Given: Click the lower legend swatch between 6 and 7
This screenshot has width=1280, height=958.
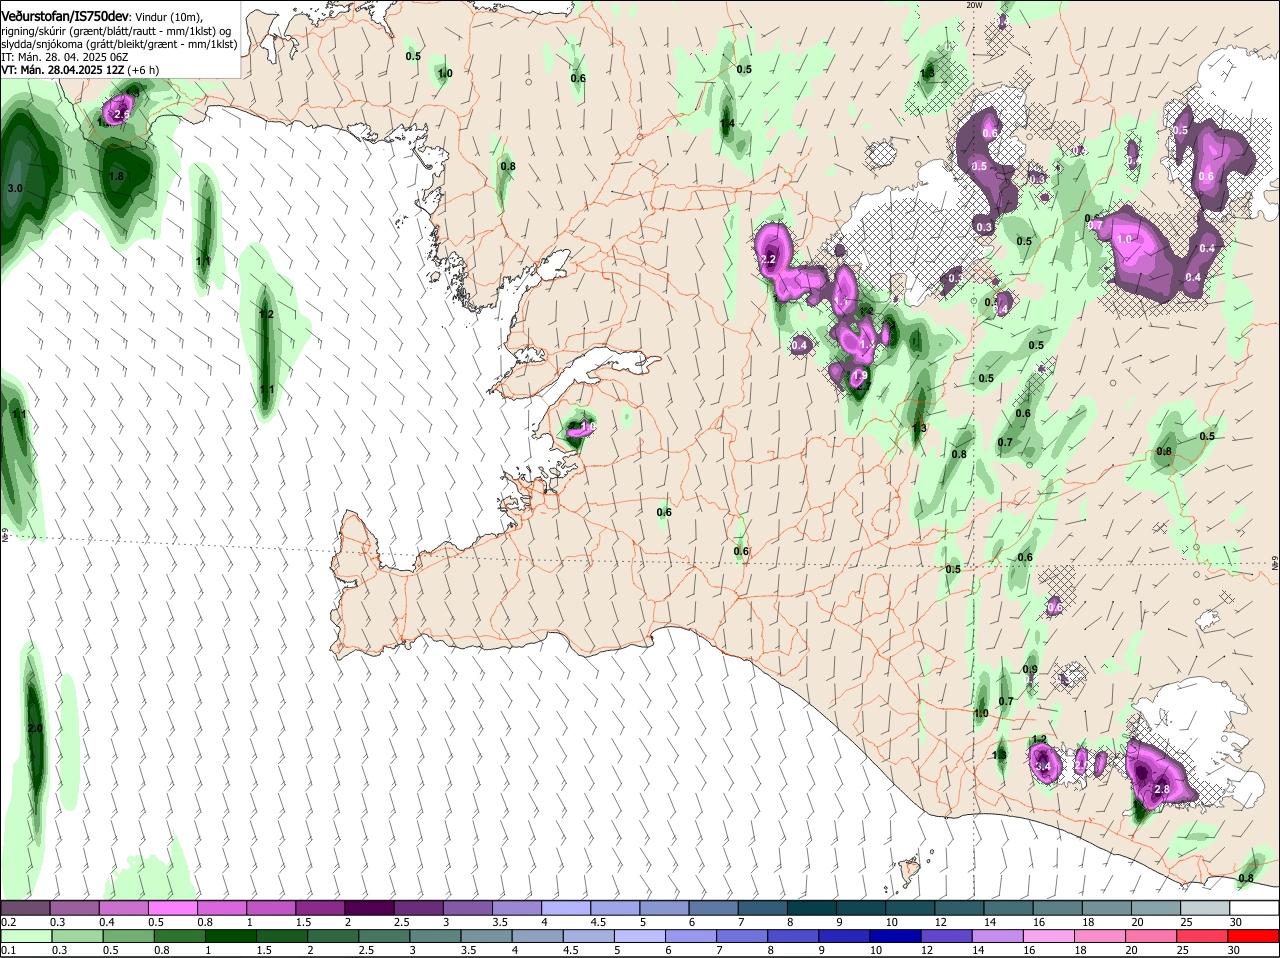Looking at the screenshot, I should point(692,936).
